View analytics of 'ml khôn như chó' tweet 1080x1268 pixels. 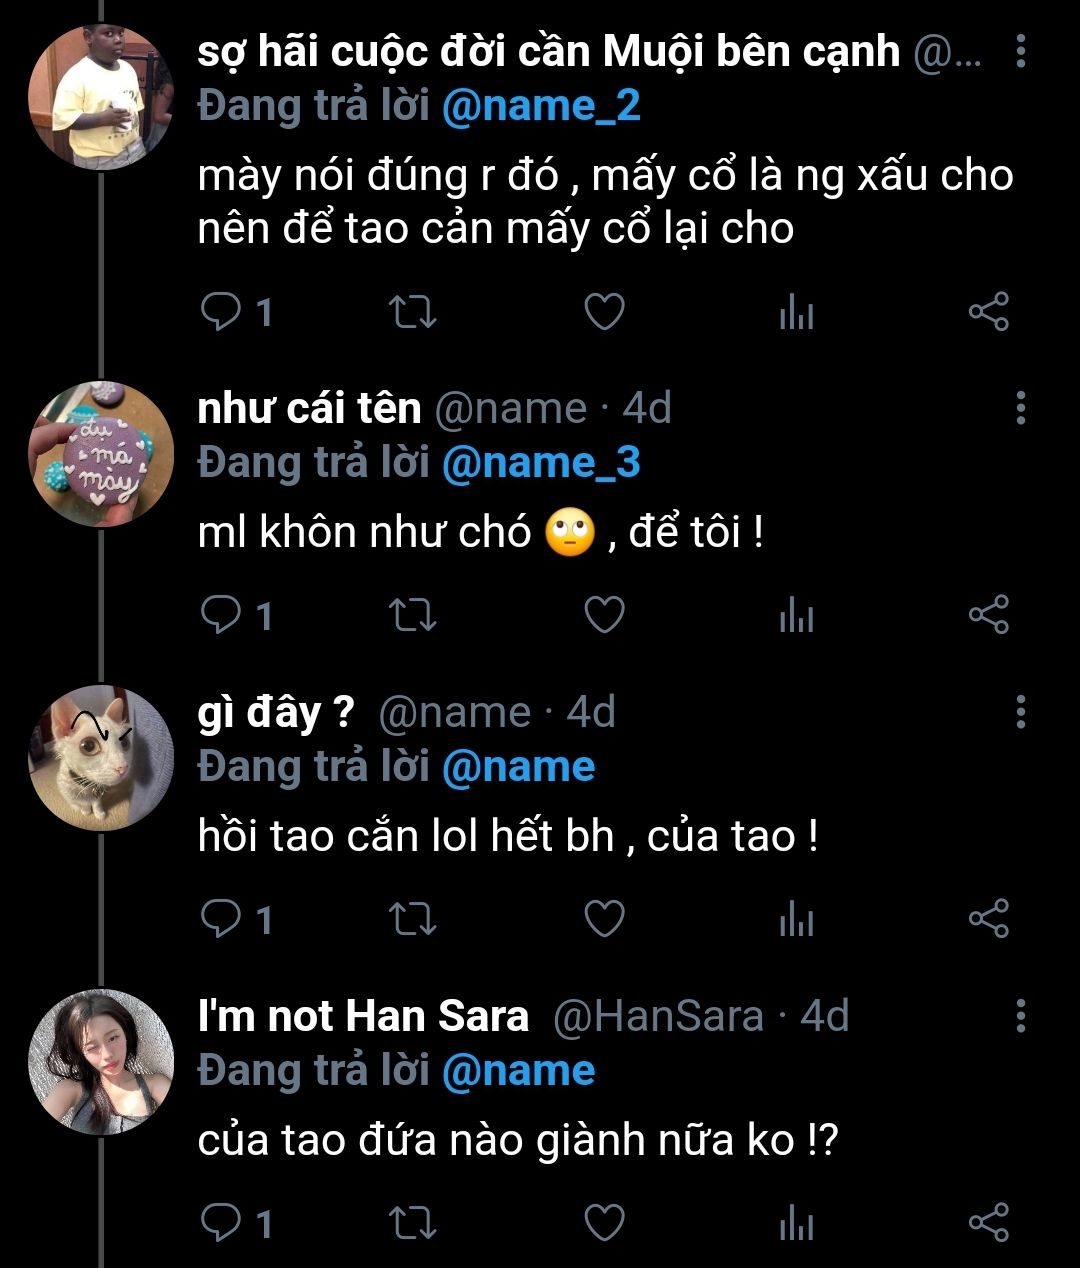[796, 615]
